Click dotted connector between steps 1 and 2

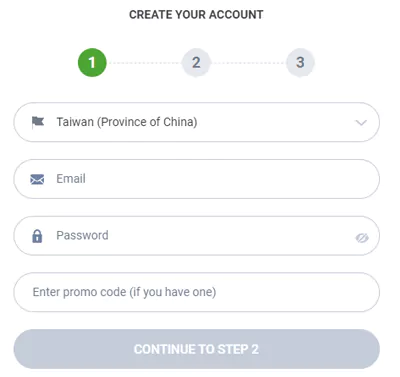pyautogui.click(x=144, y=63)
